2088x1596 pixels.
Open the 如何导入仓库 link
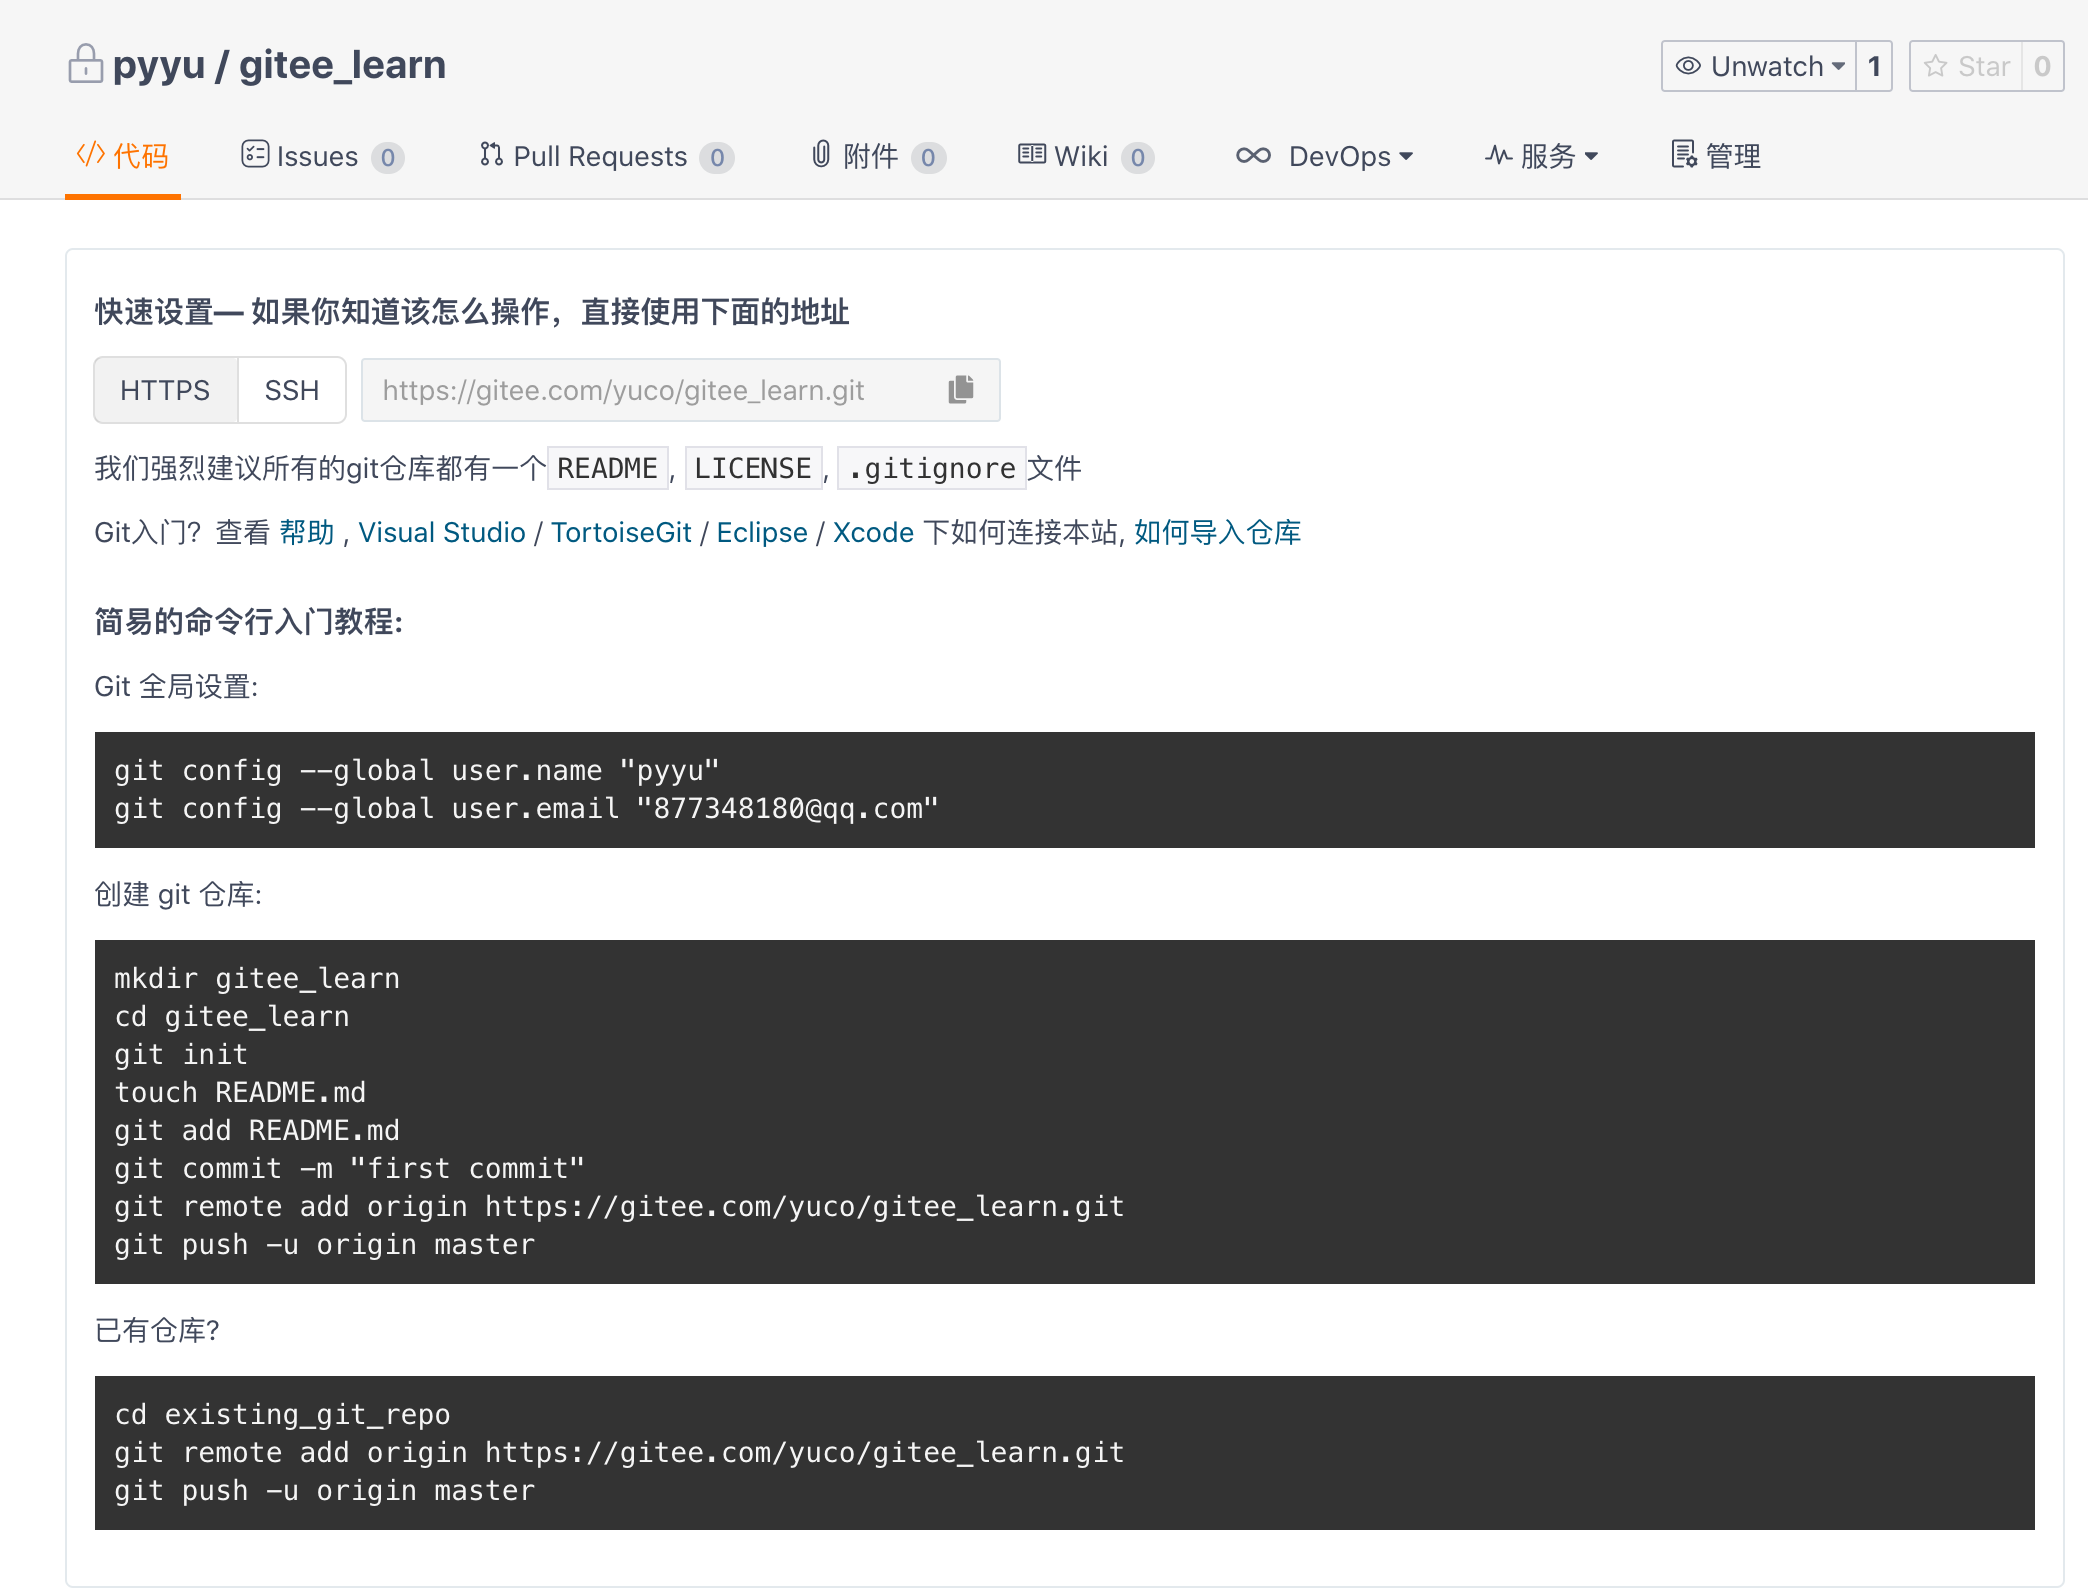coord(1217,532)
